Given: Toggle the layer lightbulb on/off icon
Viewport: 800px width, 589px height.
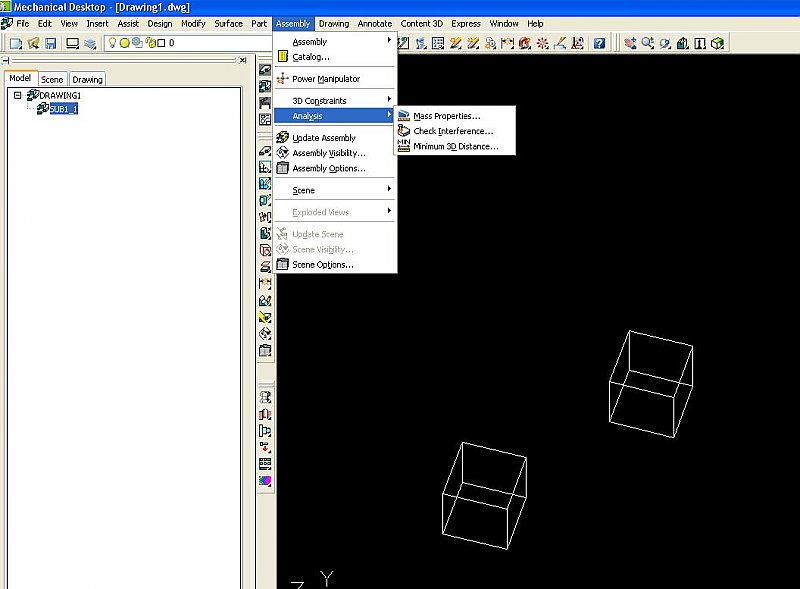Looking at the screenshot, I should (112, 43).
